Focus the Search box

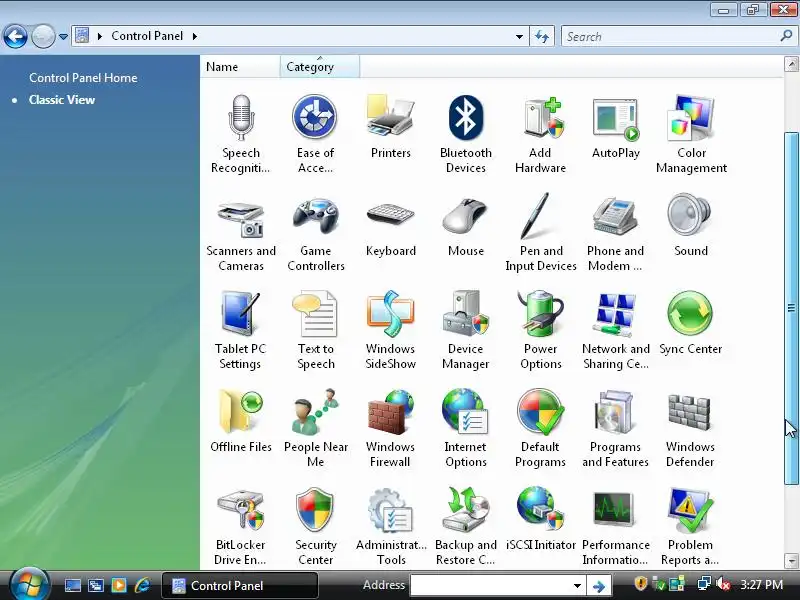pos(671,37)
